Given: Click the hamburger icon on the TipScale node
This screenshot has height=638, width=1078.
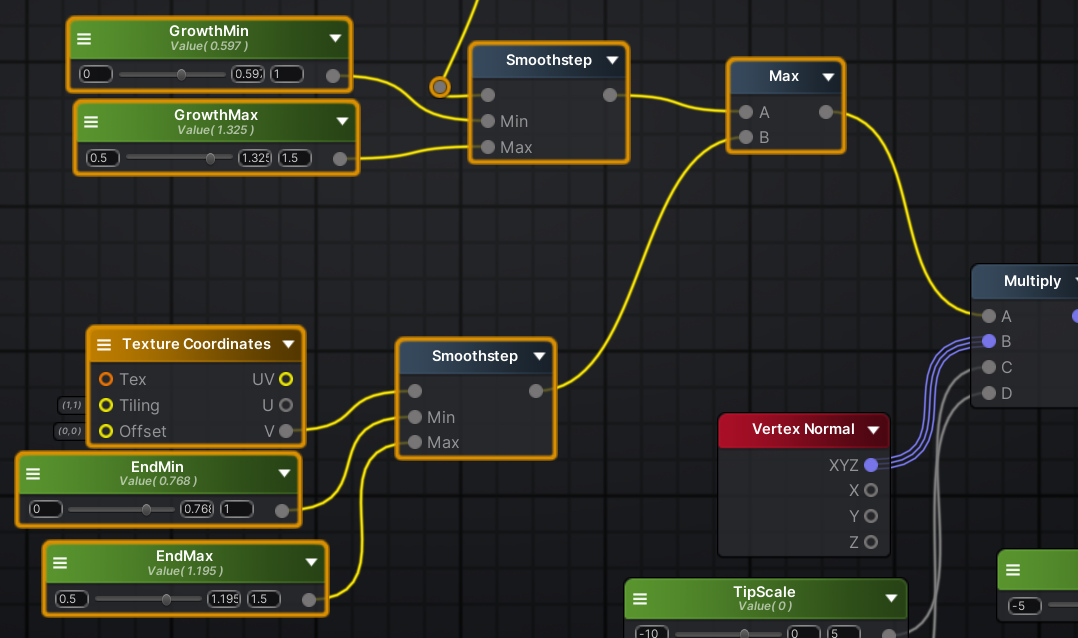Looking at the screenshot, I should [640, 598].
